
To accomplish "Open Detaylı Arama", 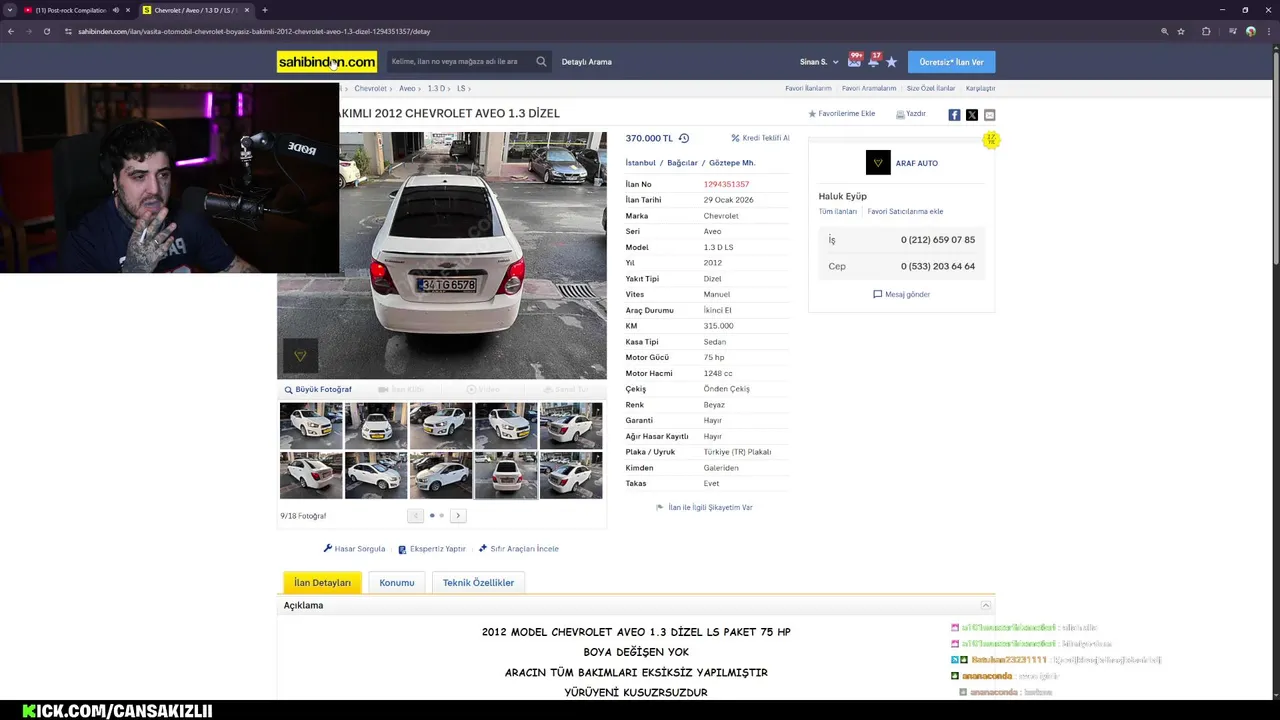I will pos(587,62).
